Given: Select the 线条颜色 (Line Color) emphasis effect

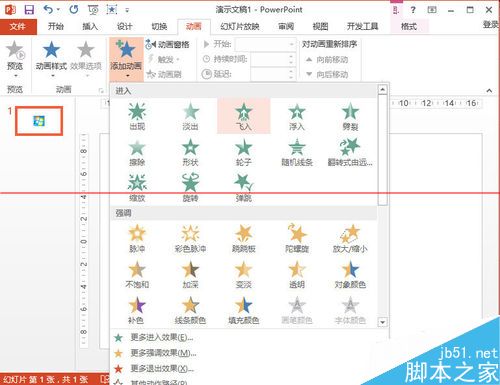Looking at the screenshot, I should pos(190,310).
